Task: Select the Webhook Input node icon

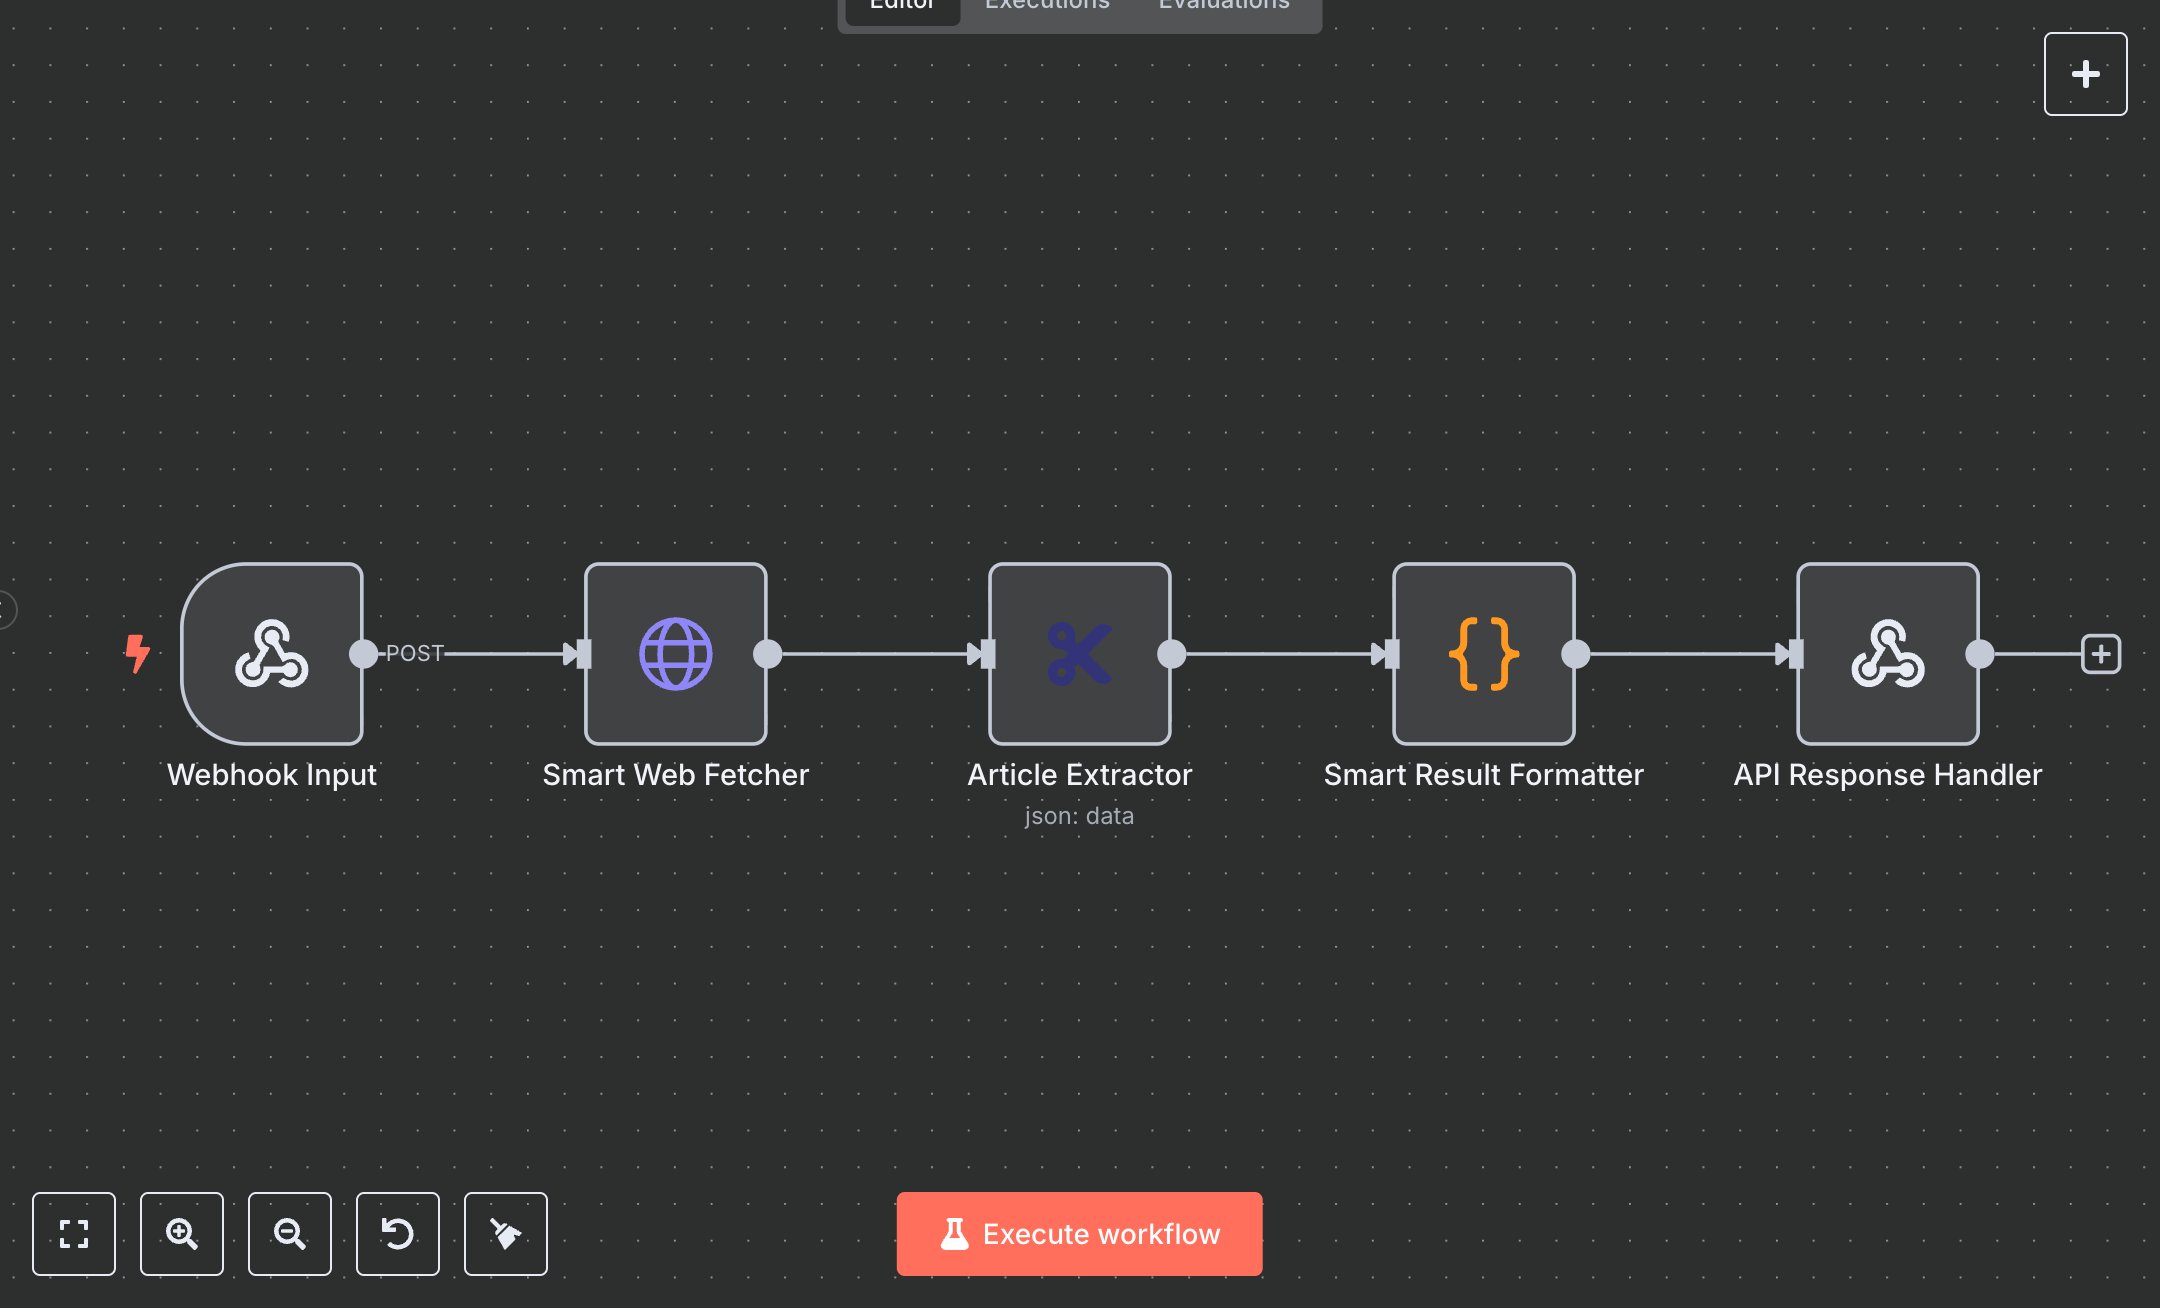Action: point(271,654)
